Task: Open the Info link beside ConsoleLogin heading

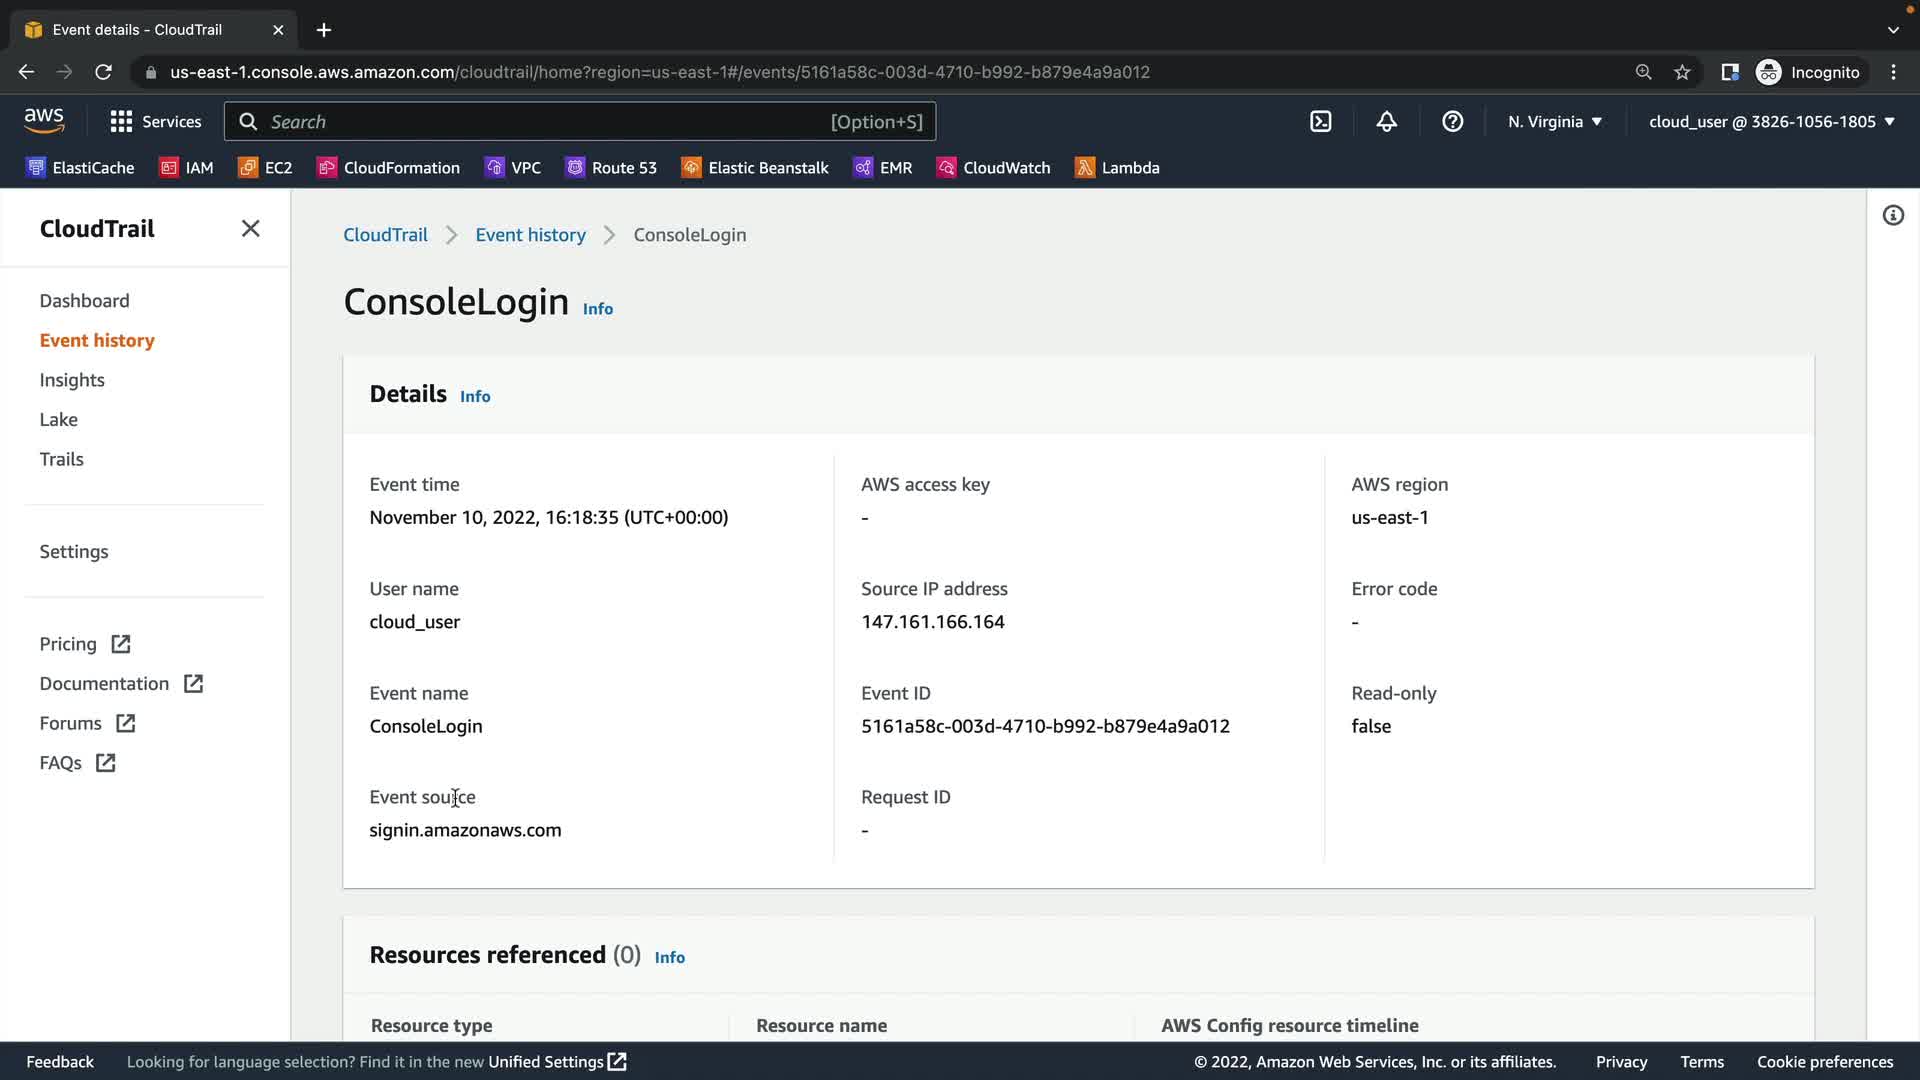Action: tap(598, 309)
